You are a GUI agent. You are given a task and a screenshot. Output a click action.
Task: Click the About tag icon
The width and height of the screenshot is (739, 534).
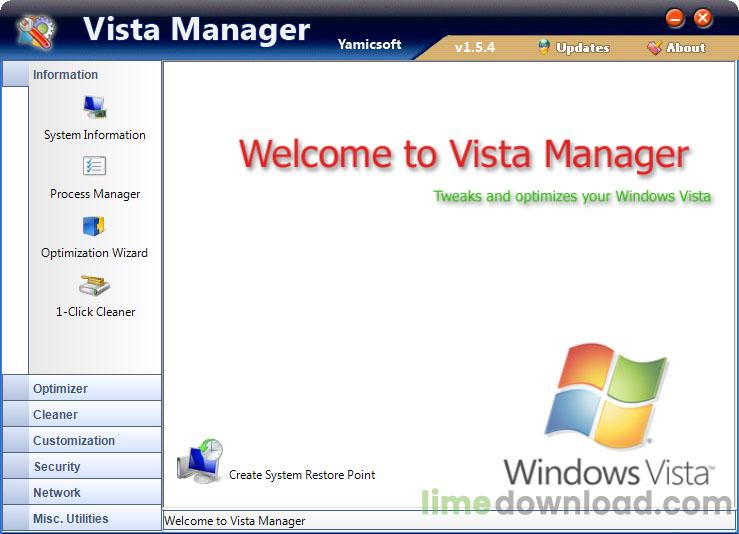655,47
